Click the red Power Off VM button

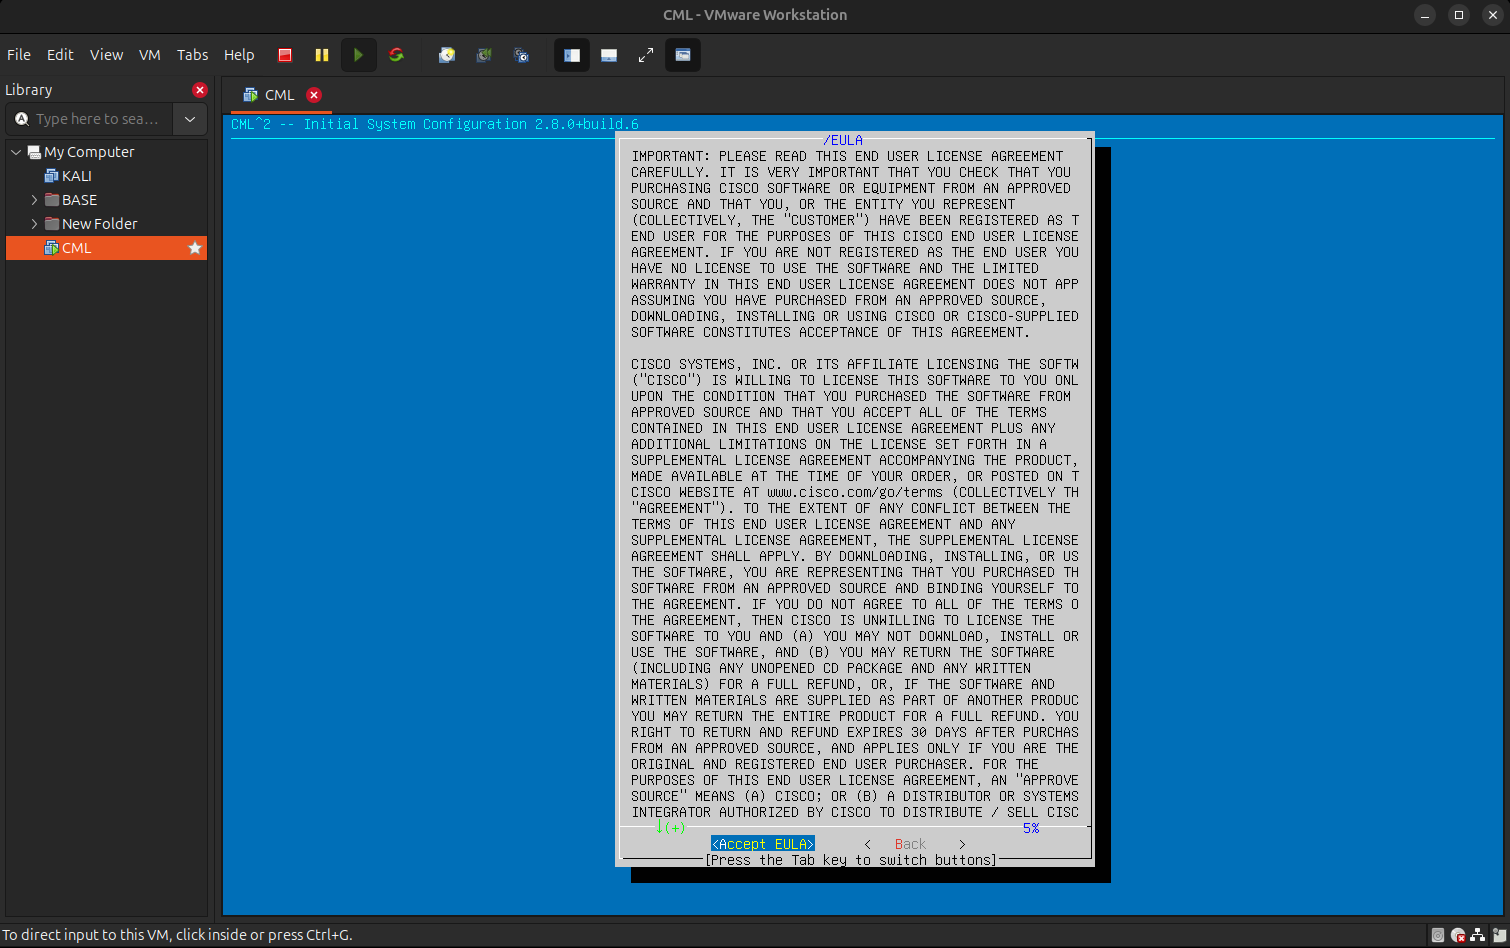[x=285, y=55]
